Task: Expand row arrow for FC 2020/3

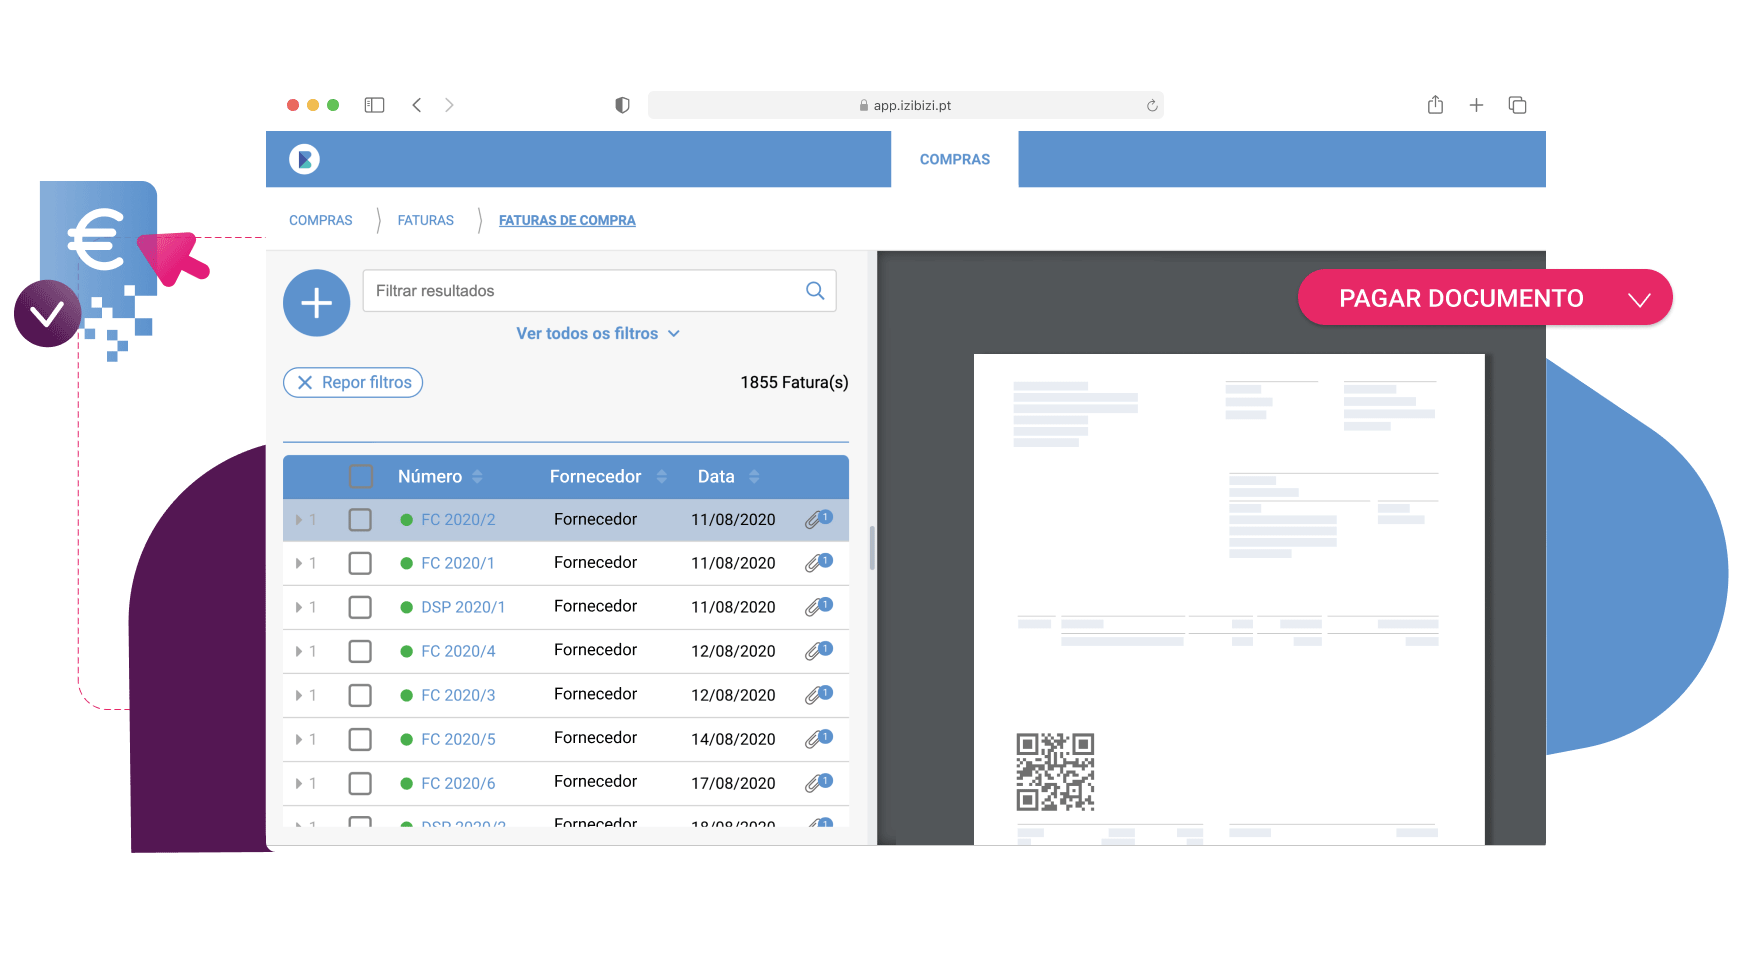Action: click(299, 695)
